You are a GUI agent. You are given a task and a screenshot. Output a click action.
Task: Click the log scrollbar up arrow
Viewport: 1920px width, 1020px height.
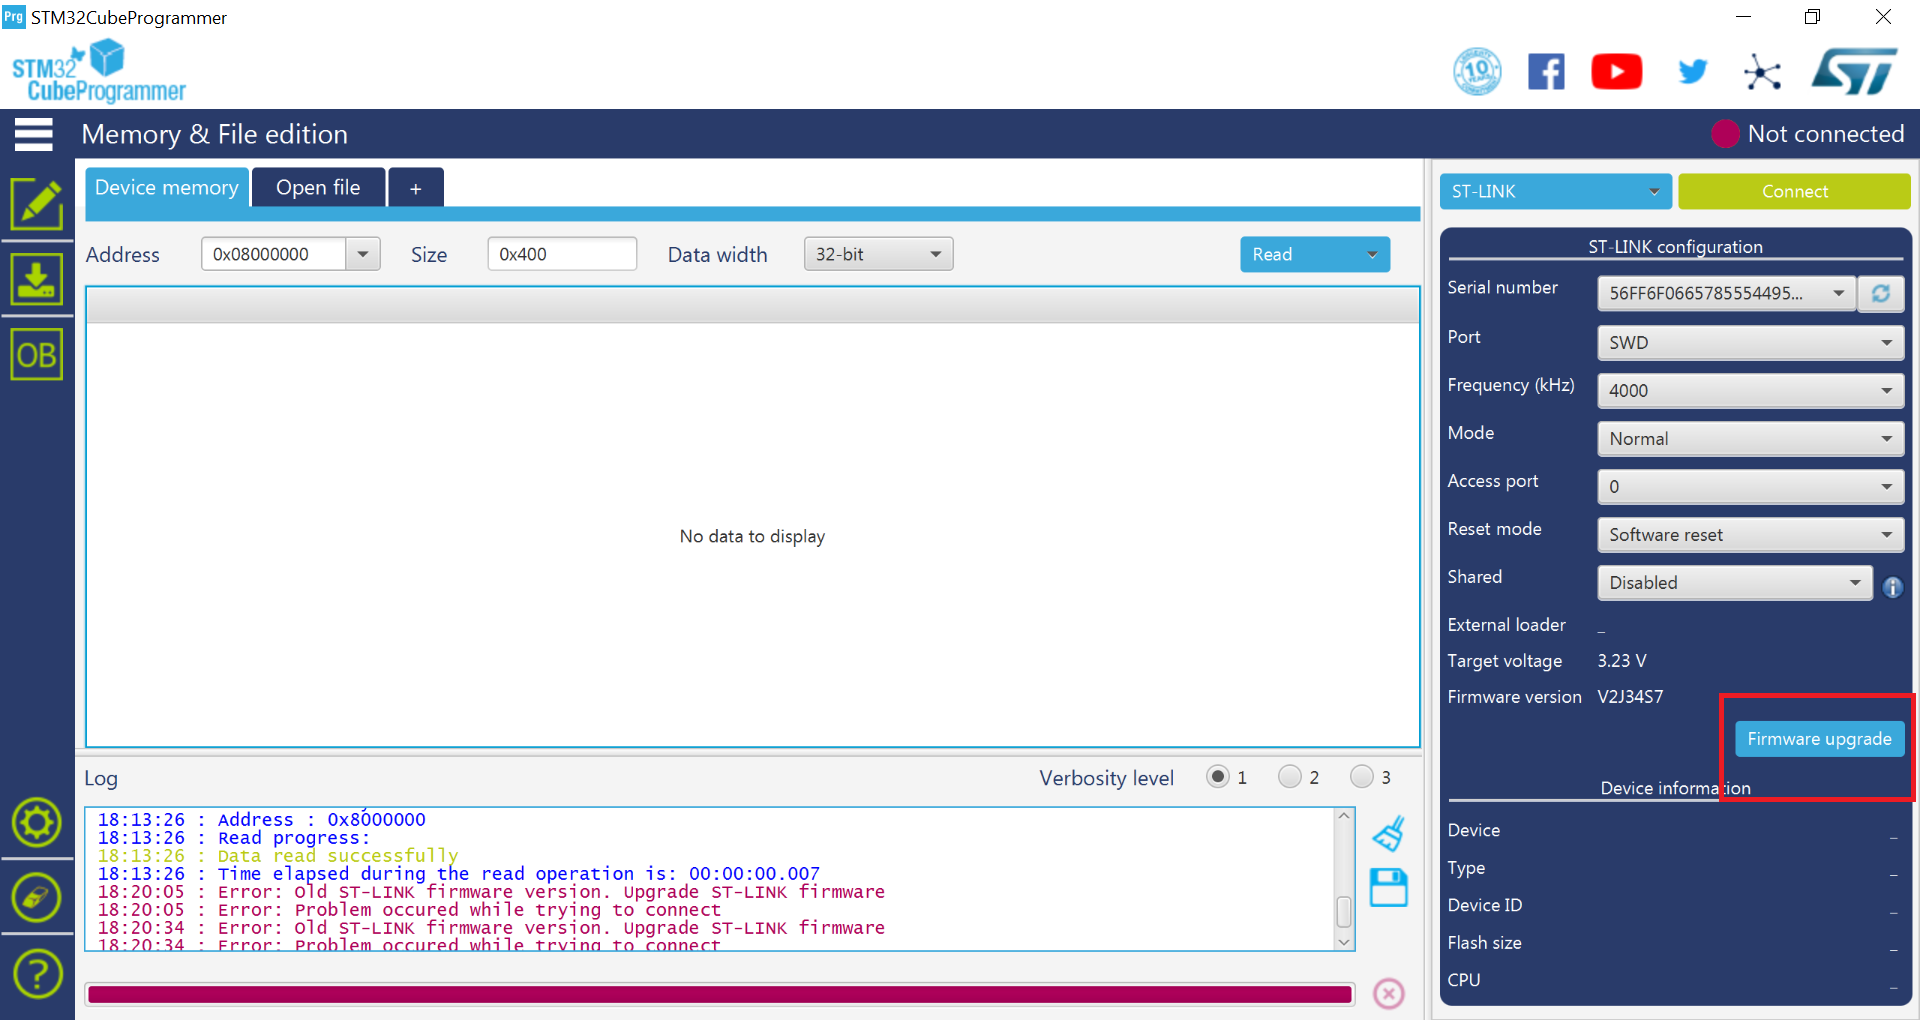tap(1344, 816)
